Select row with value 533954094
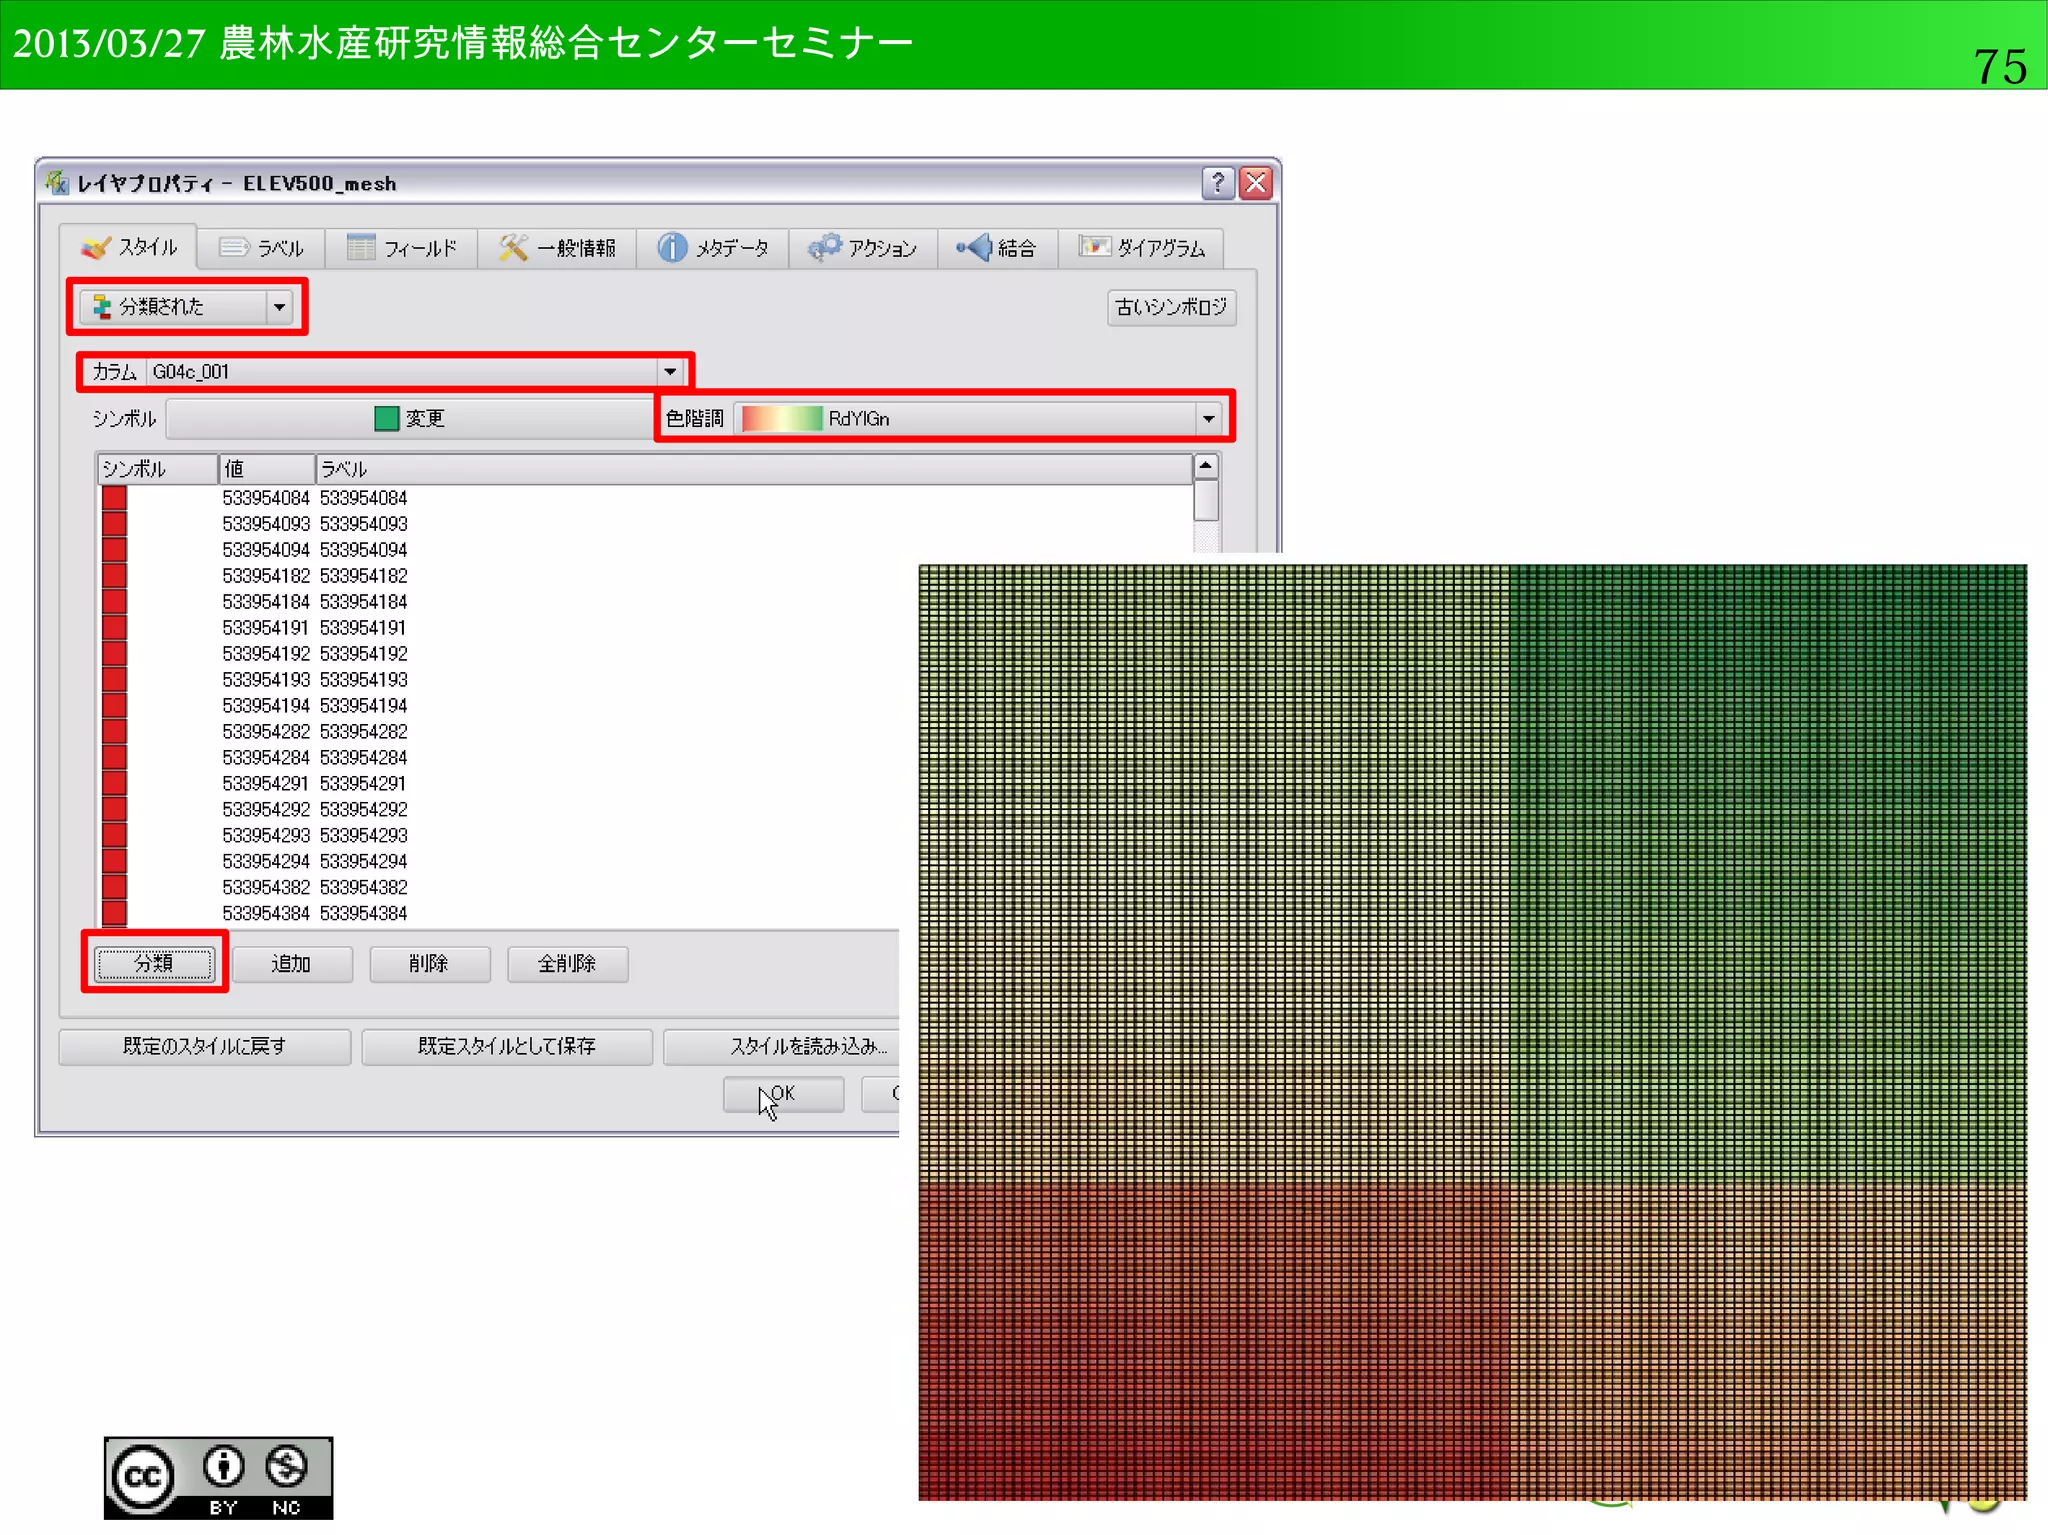Viewport: 2048px width, 1535px height. (x=645, y=549)
